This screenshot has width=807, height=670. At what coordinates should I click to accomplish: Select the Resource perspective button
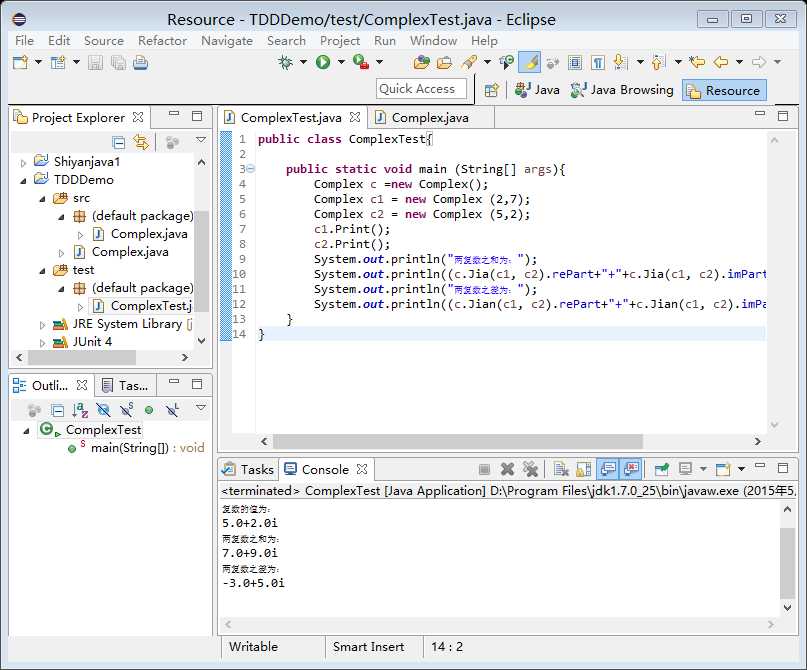(x=724, y=90)
